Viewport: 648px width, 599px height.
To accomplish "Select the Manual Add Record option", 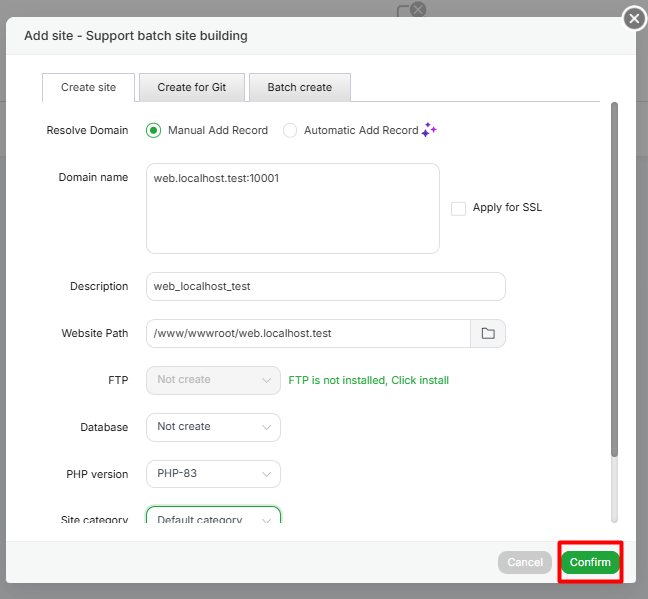I will (x=154, y=130).
